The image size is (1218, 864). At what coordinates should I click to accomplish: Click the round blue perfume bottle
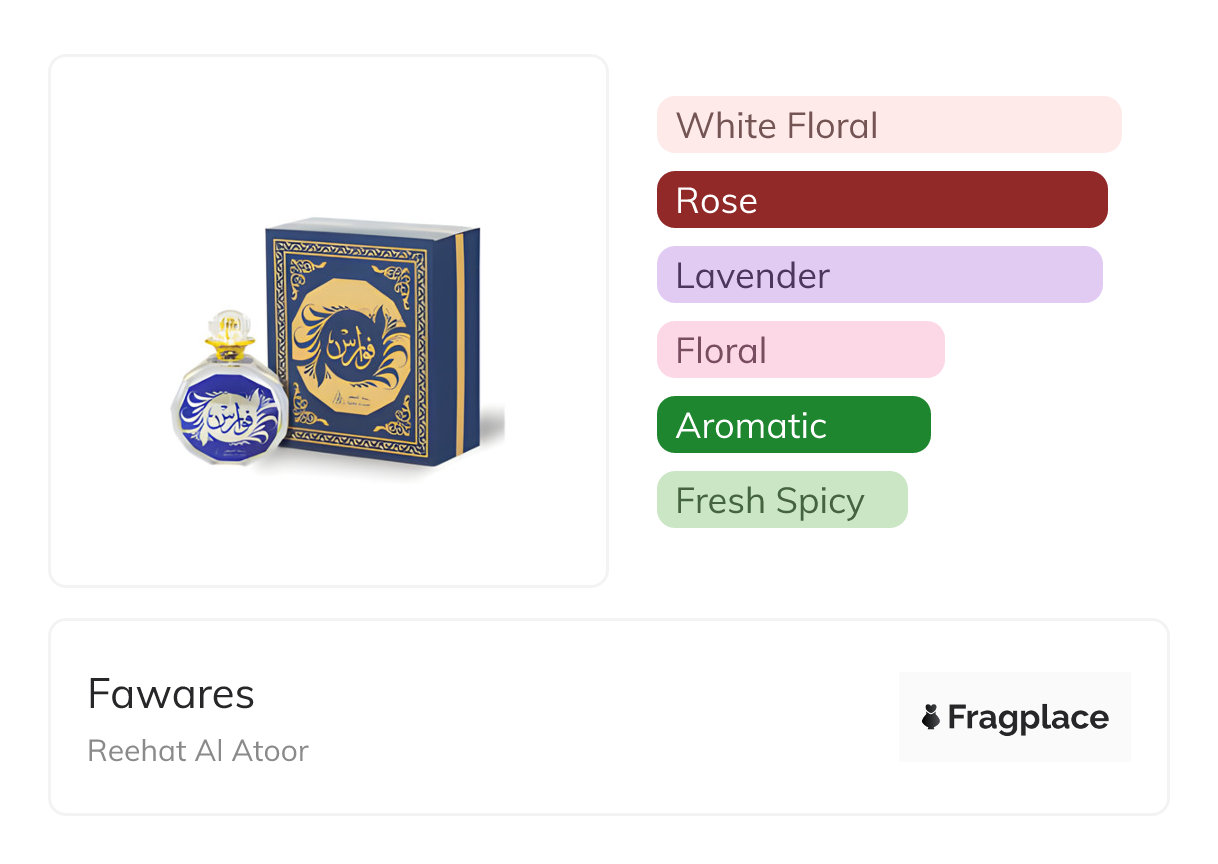tap(229, 415)
